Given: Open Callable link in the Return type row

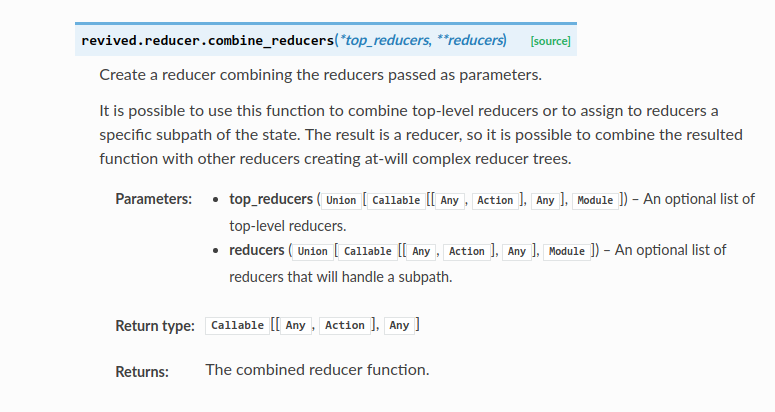Looking at the screenshot, I should coord(237,325).
